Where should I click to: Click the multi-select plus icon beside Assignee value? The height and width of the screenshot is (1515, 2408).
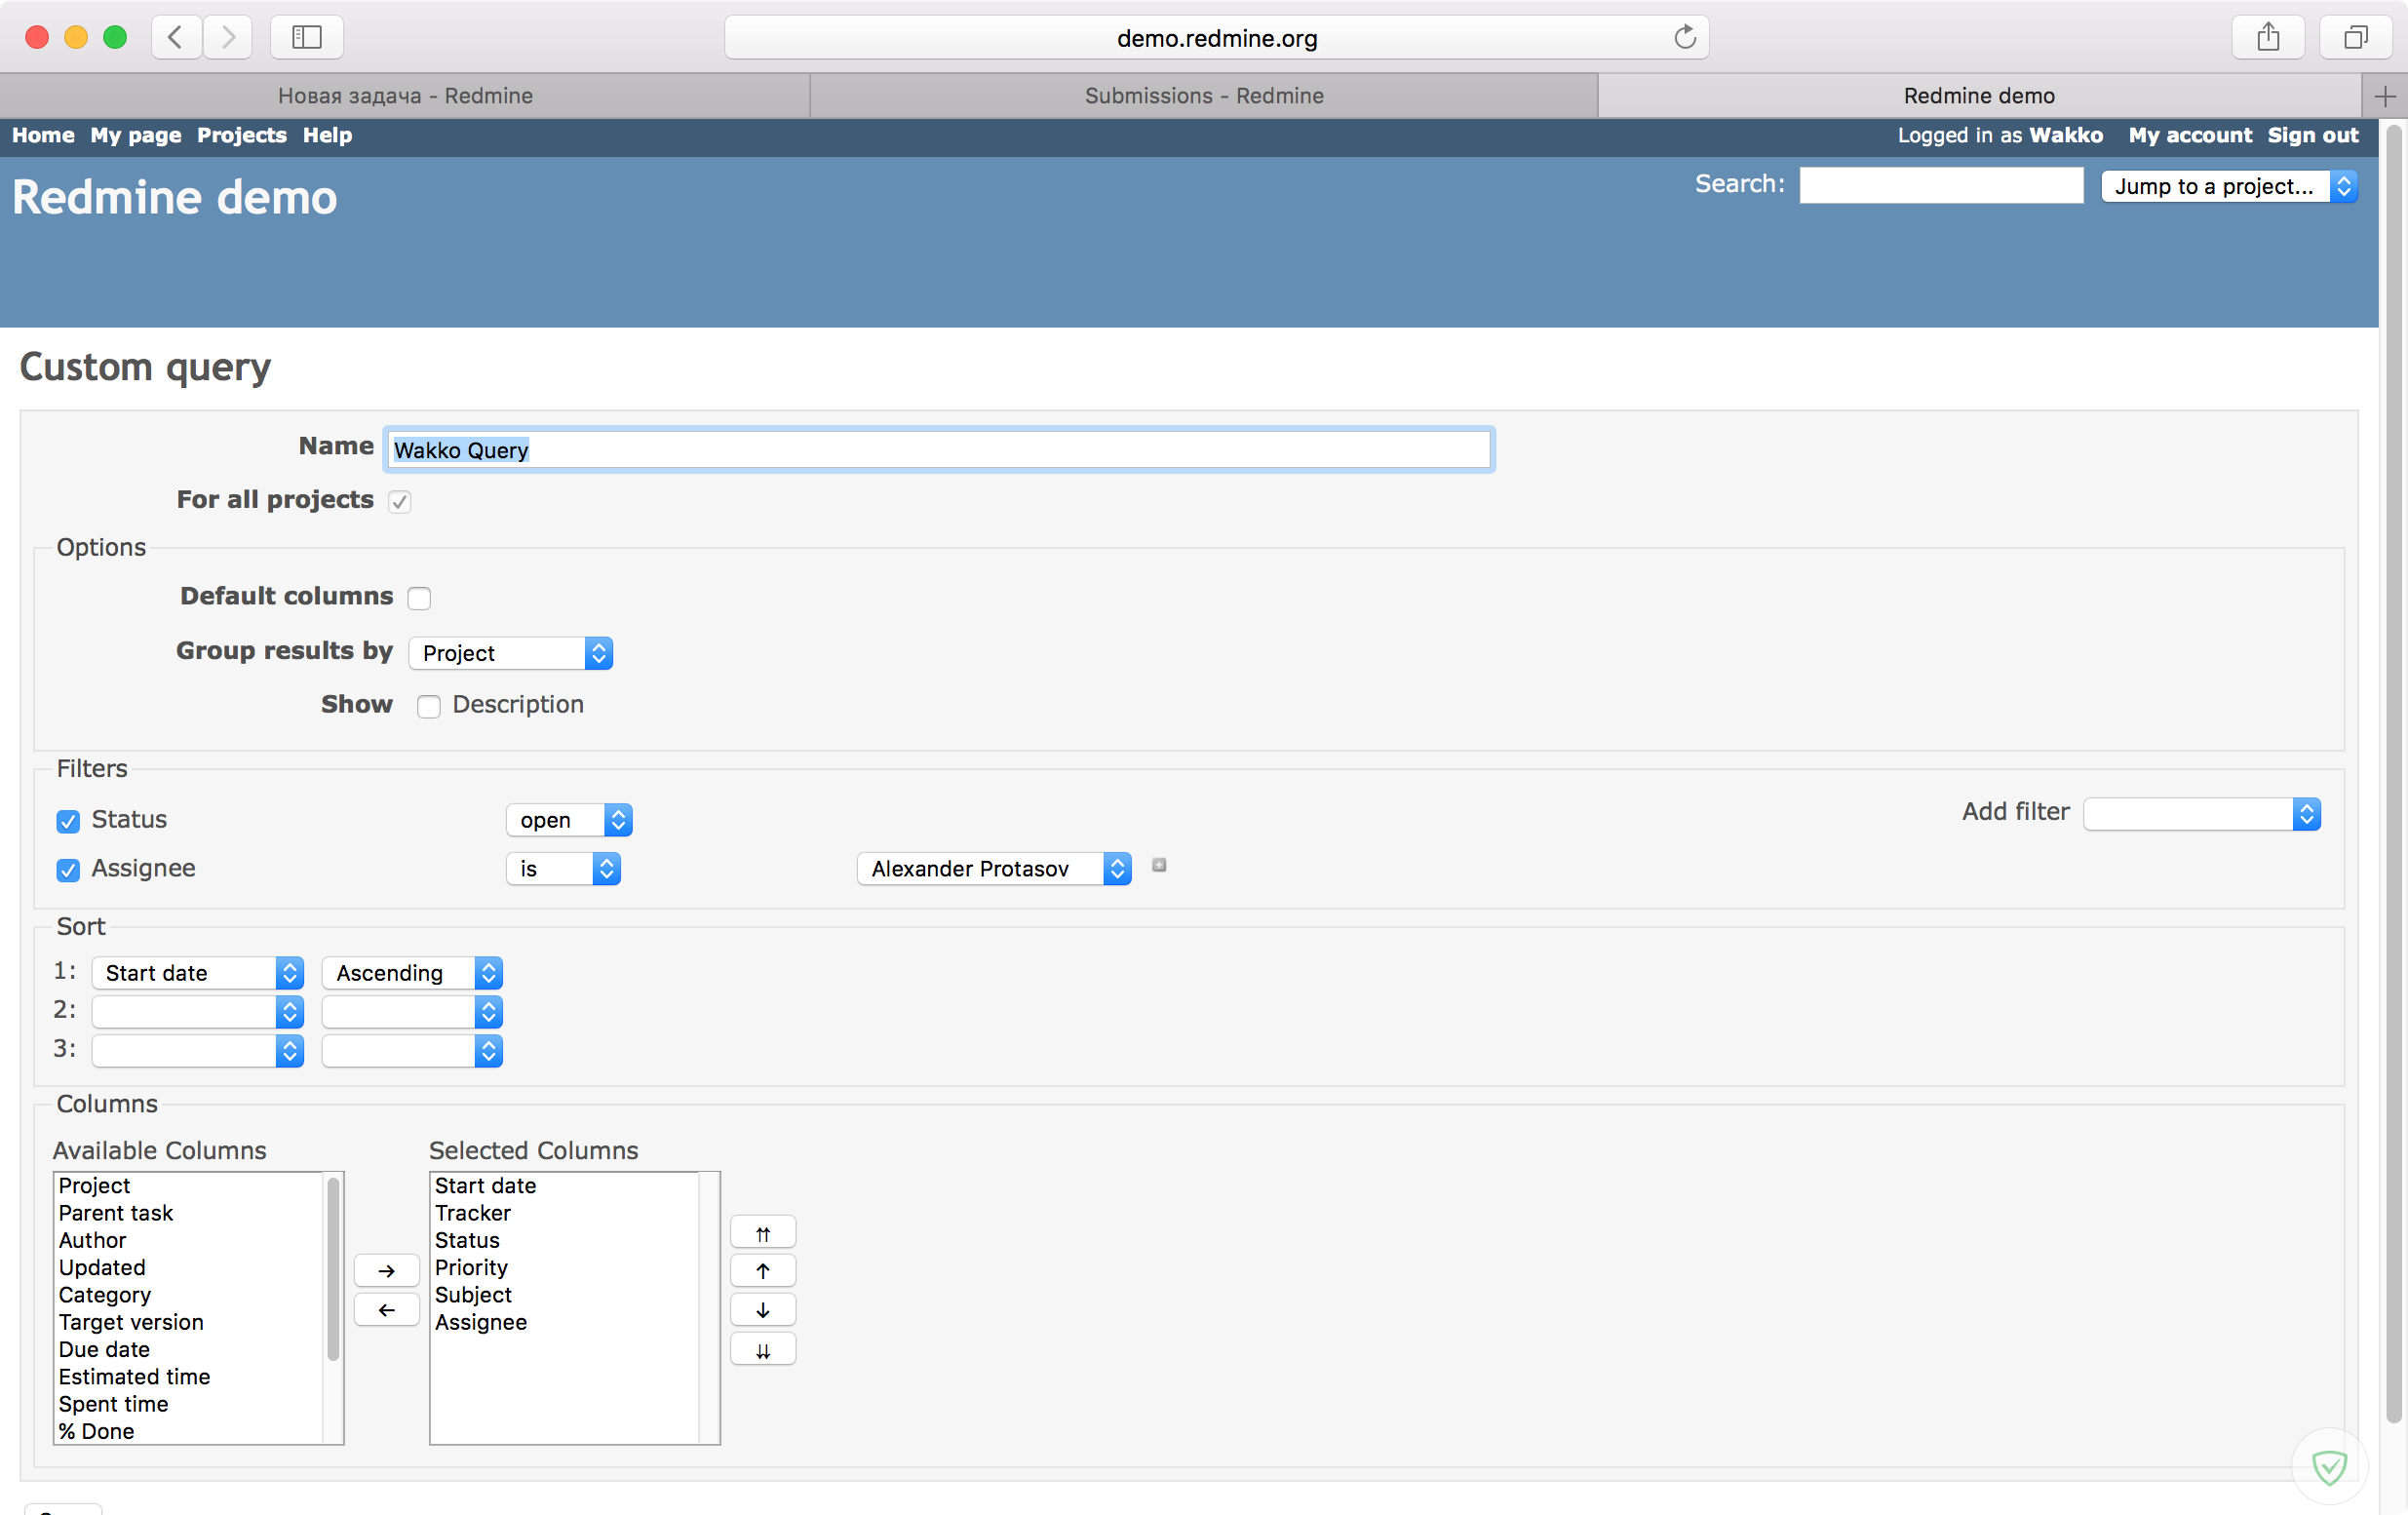click(x=1159, y=865)
